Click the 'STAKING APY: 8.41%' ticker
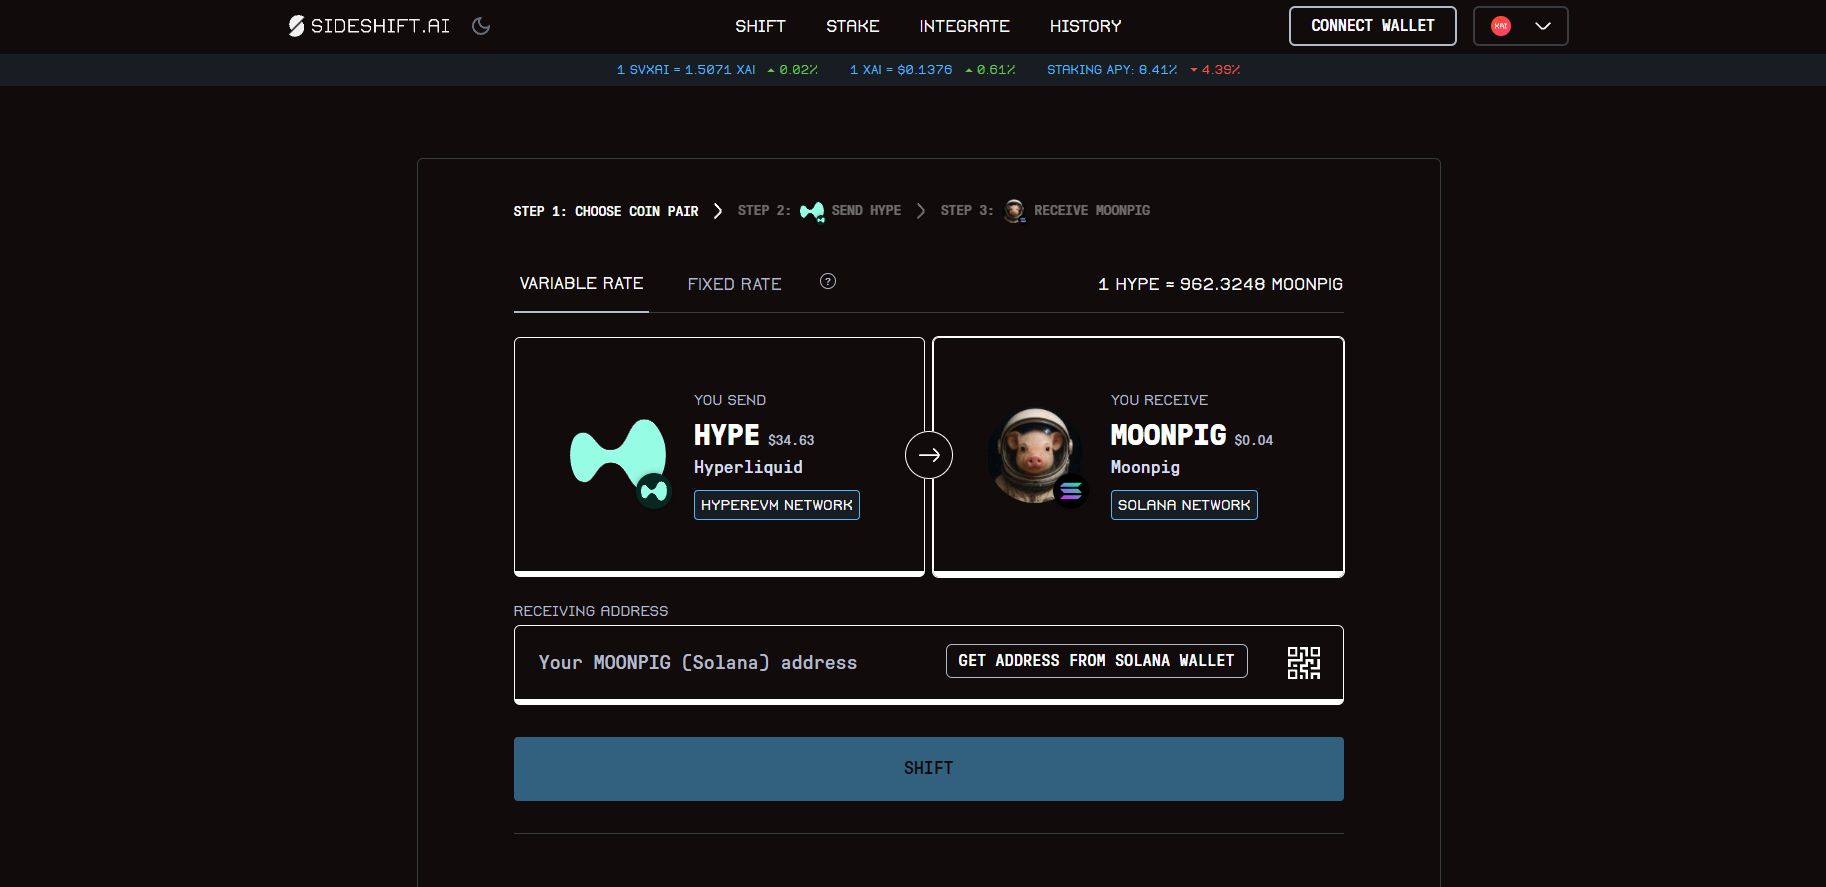 point(1112,70)
